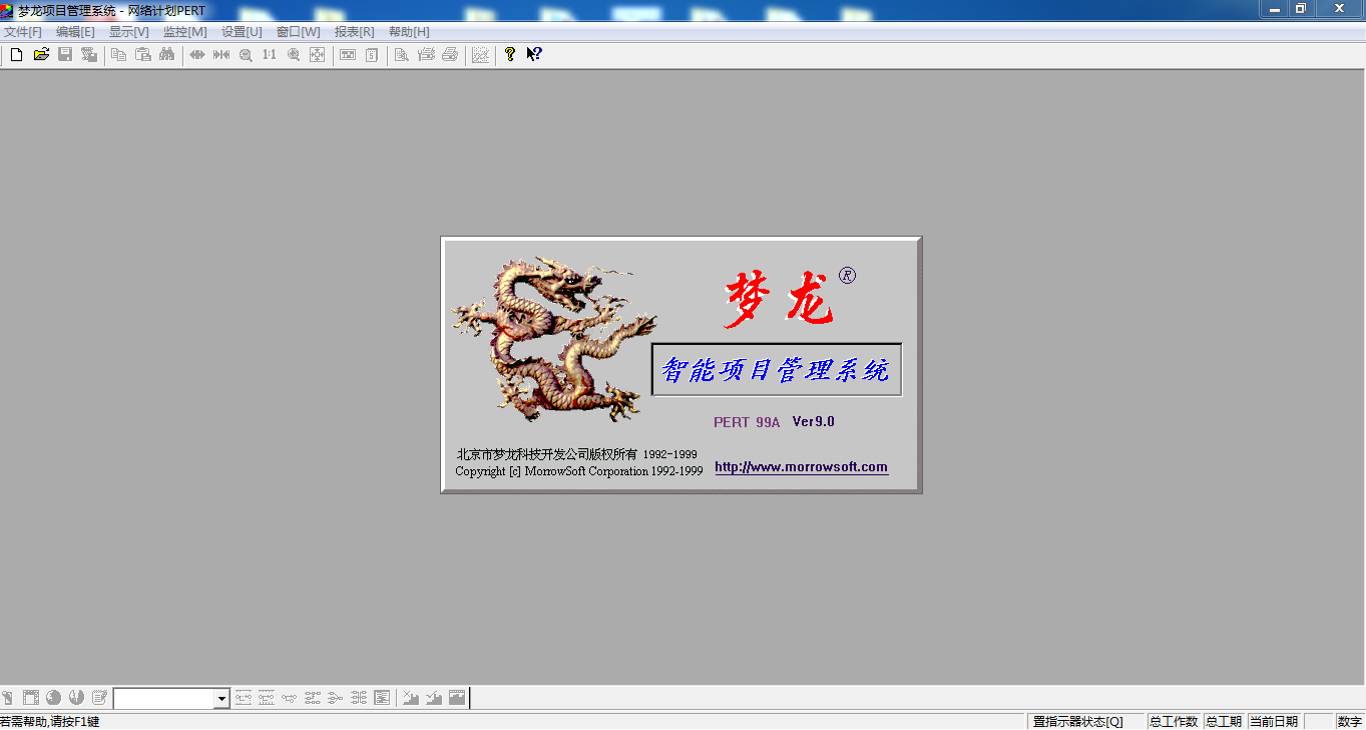
Task: Click the 当前日期 status bar entry
Action: click(x=1274, y=721)
